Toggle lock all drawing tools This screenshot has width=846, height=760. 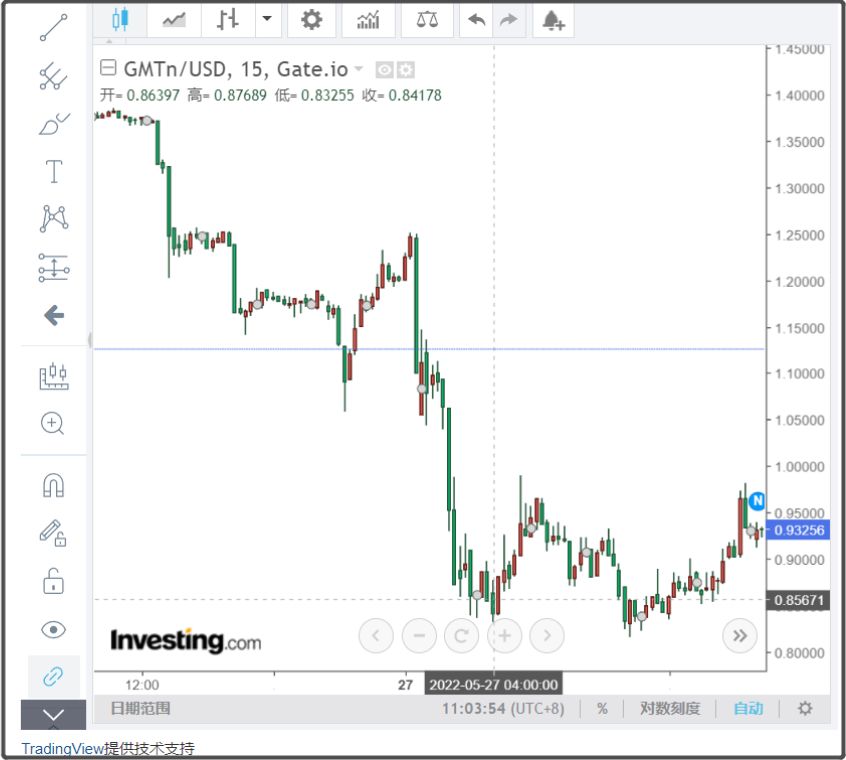click(53, 581)
